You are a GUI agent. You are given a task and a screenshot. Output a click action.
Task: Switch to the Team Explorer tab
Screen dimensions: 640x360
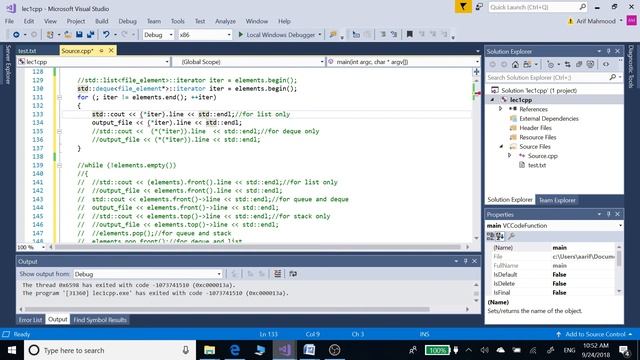coord(557,200)
